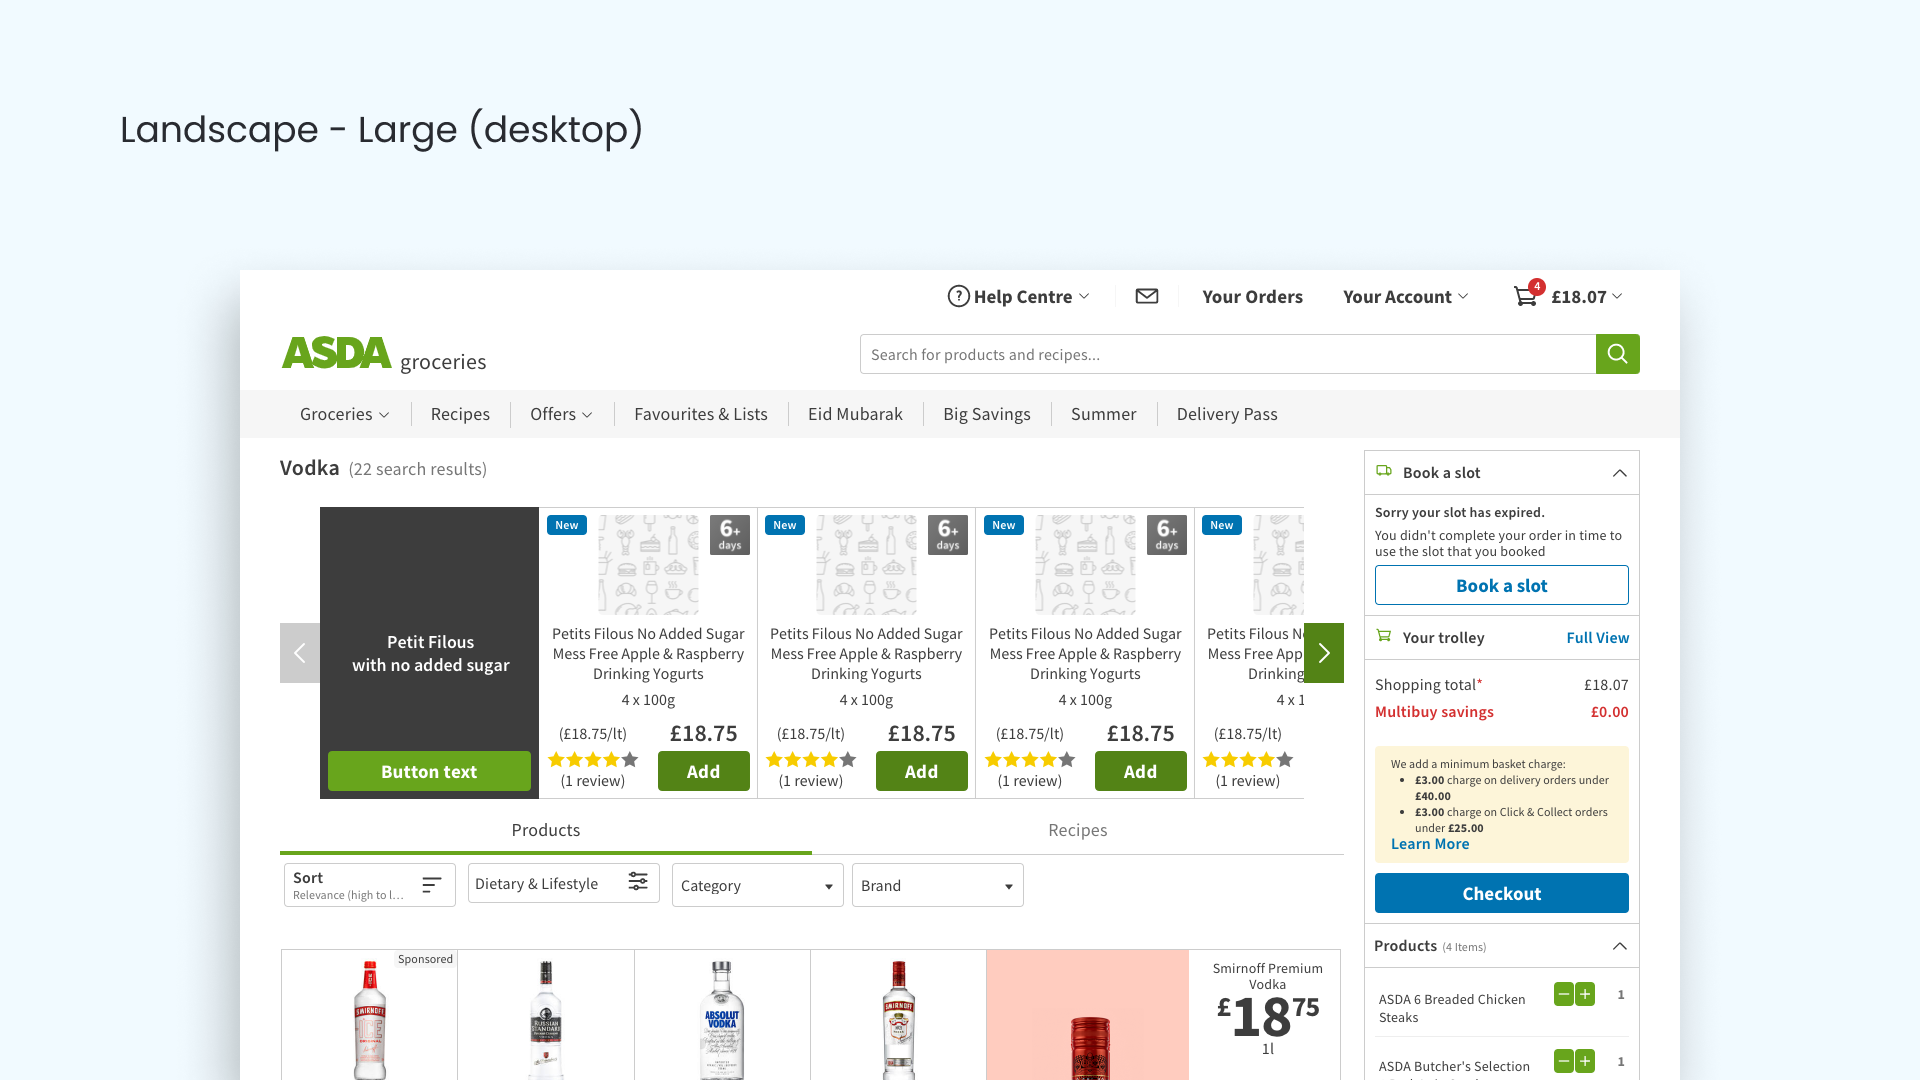Add third Petits Filous yogurt to trolley

coord(1141,771)
